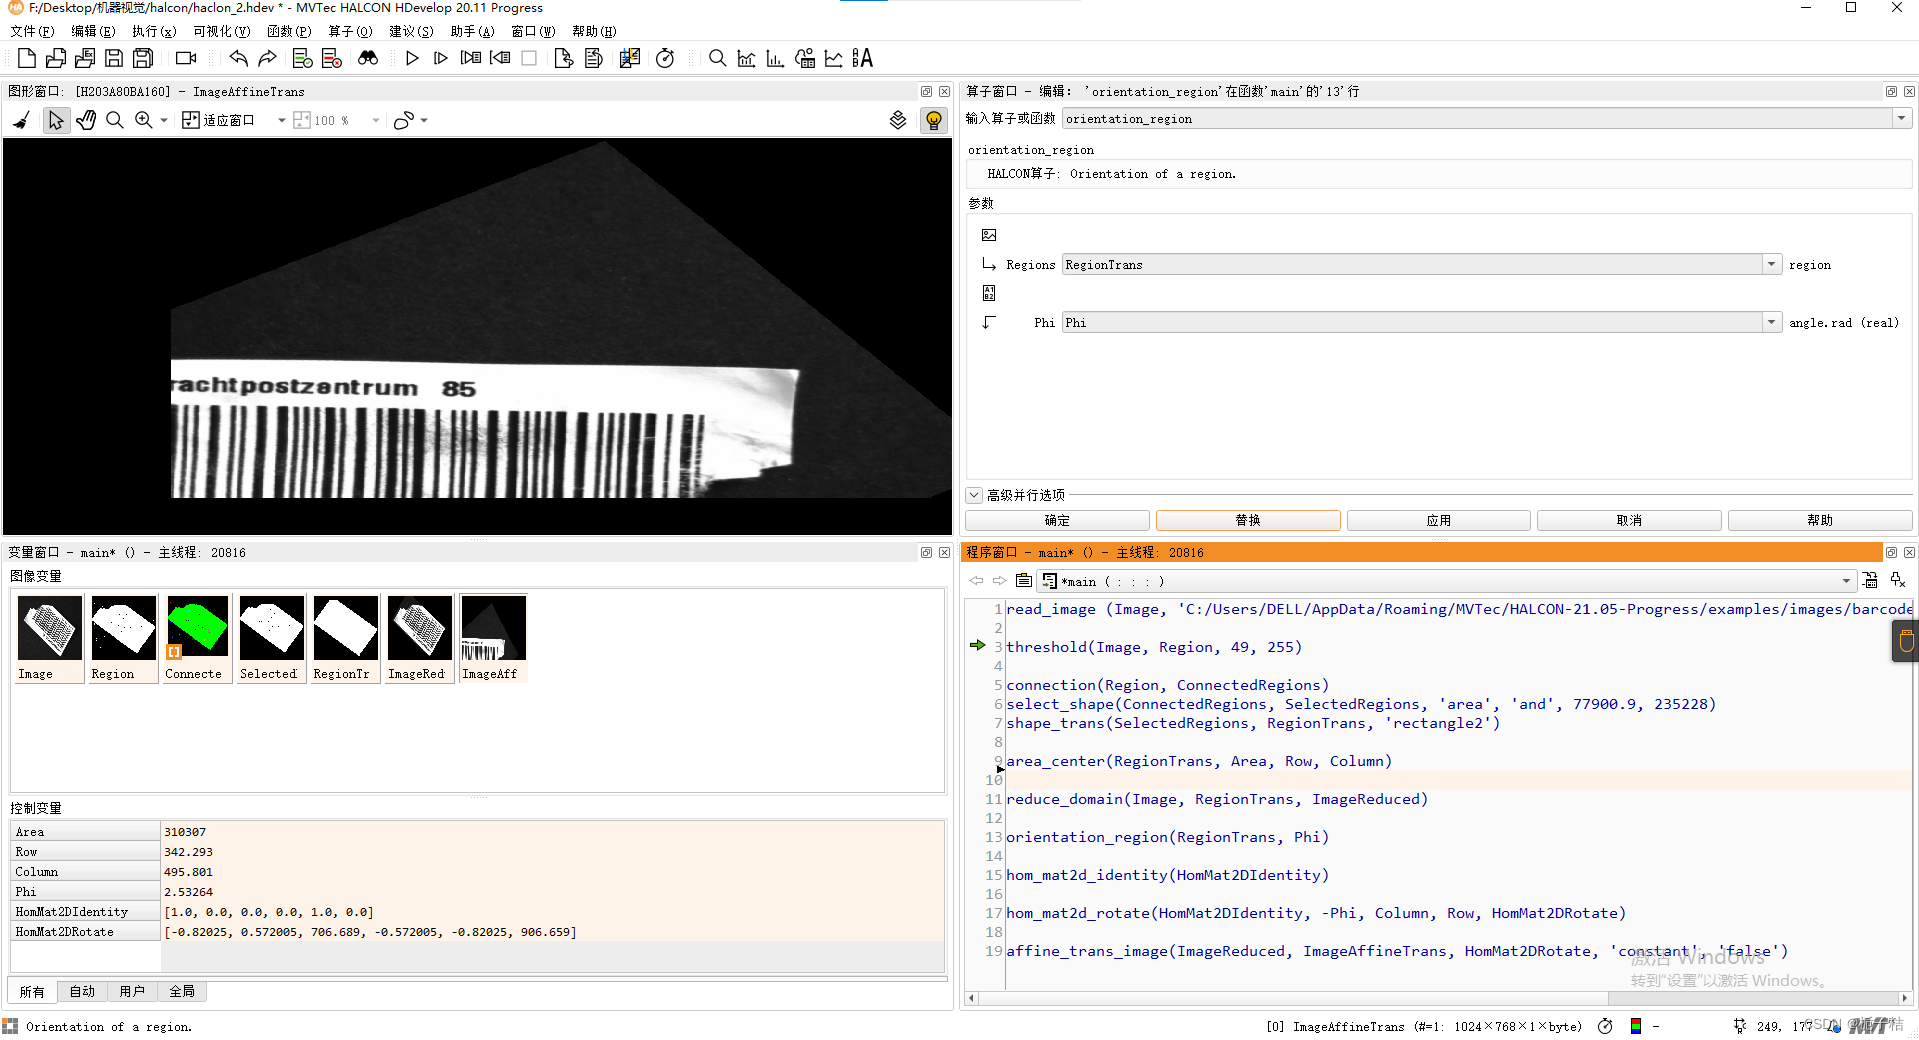Viewport: 1919px width, 1040px height.
Task: Click the 应用 button
Action: click(x=1439, y=520)
